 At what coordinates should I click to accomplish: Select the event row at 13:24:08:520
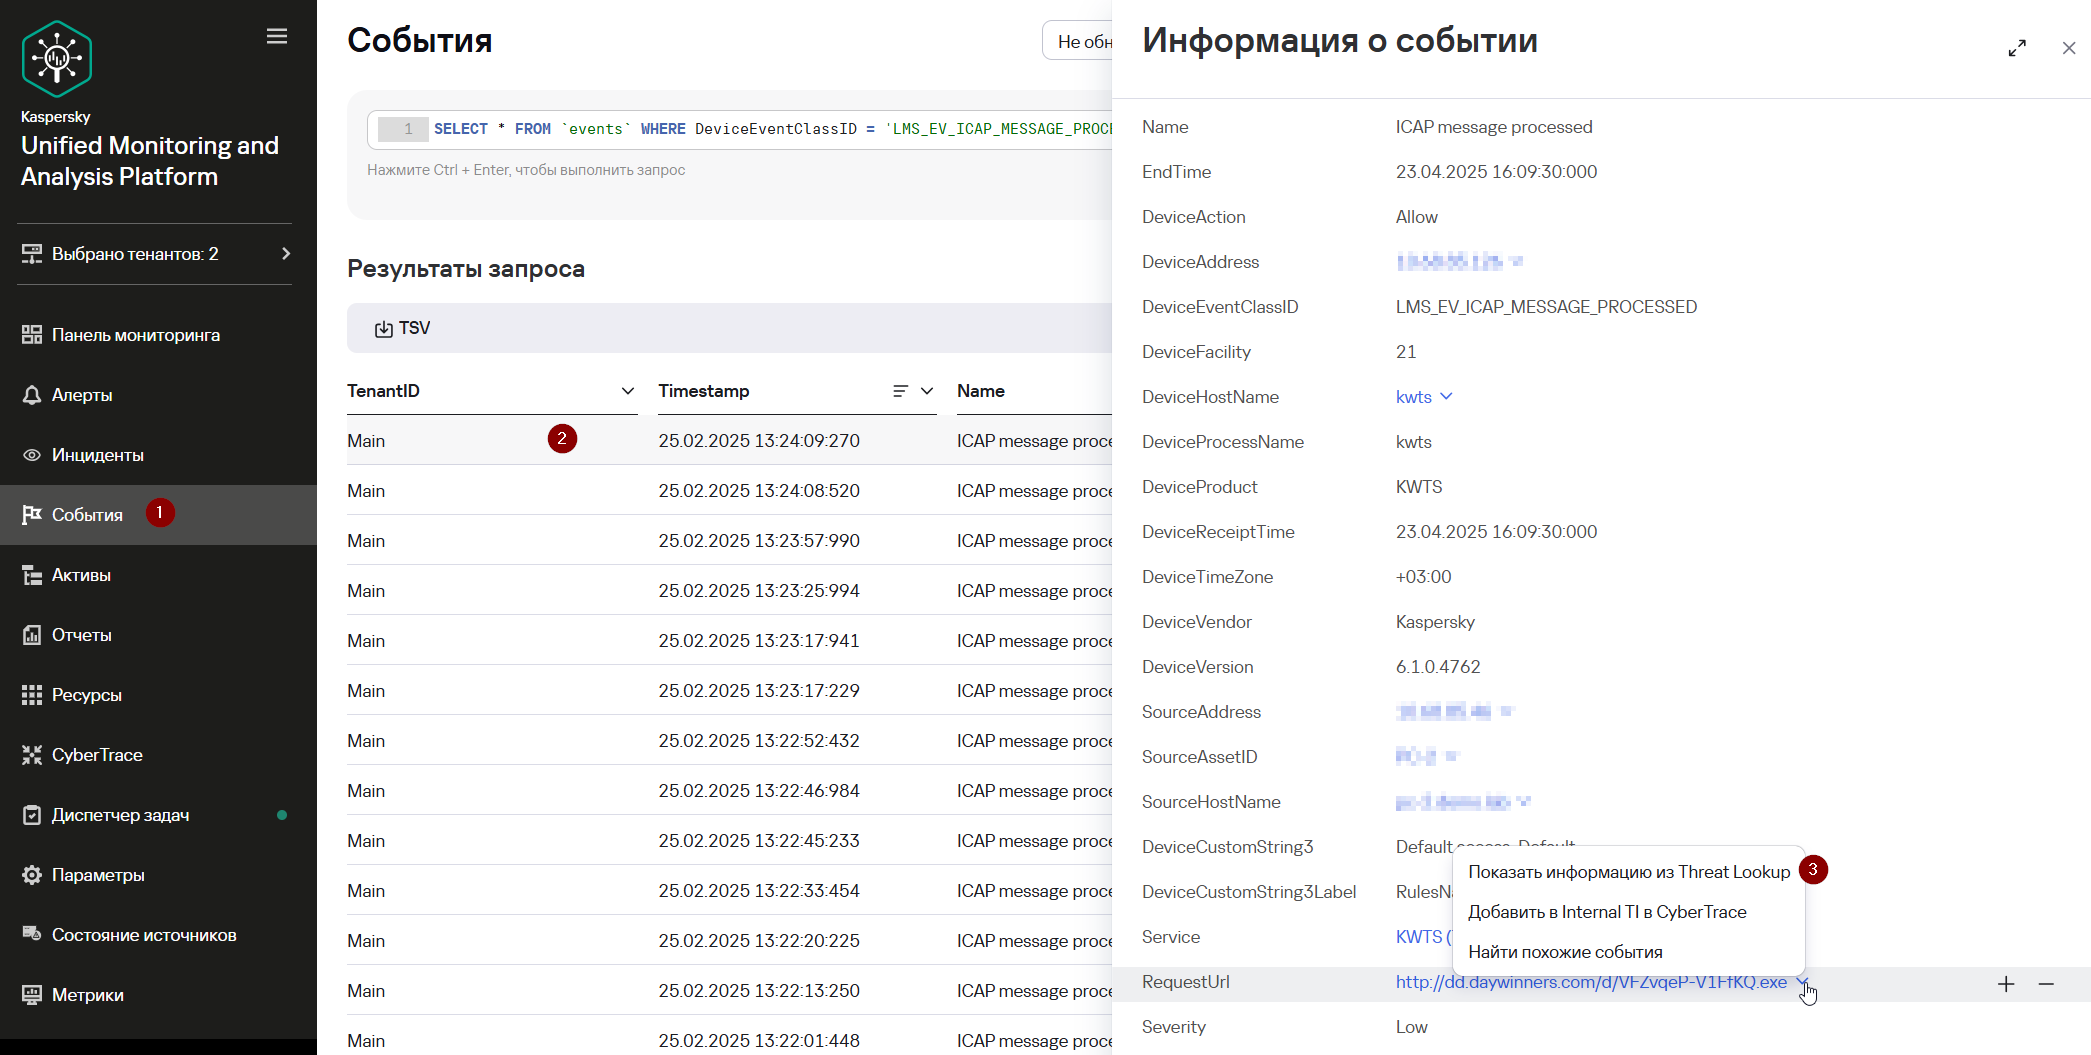click(729, 491)
